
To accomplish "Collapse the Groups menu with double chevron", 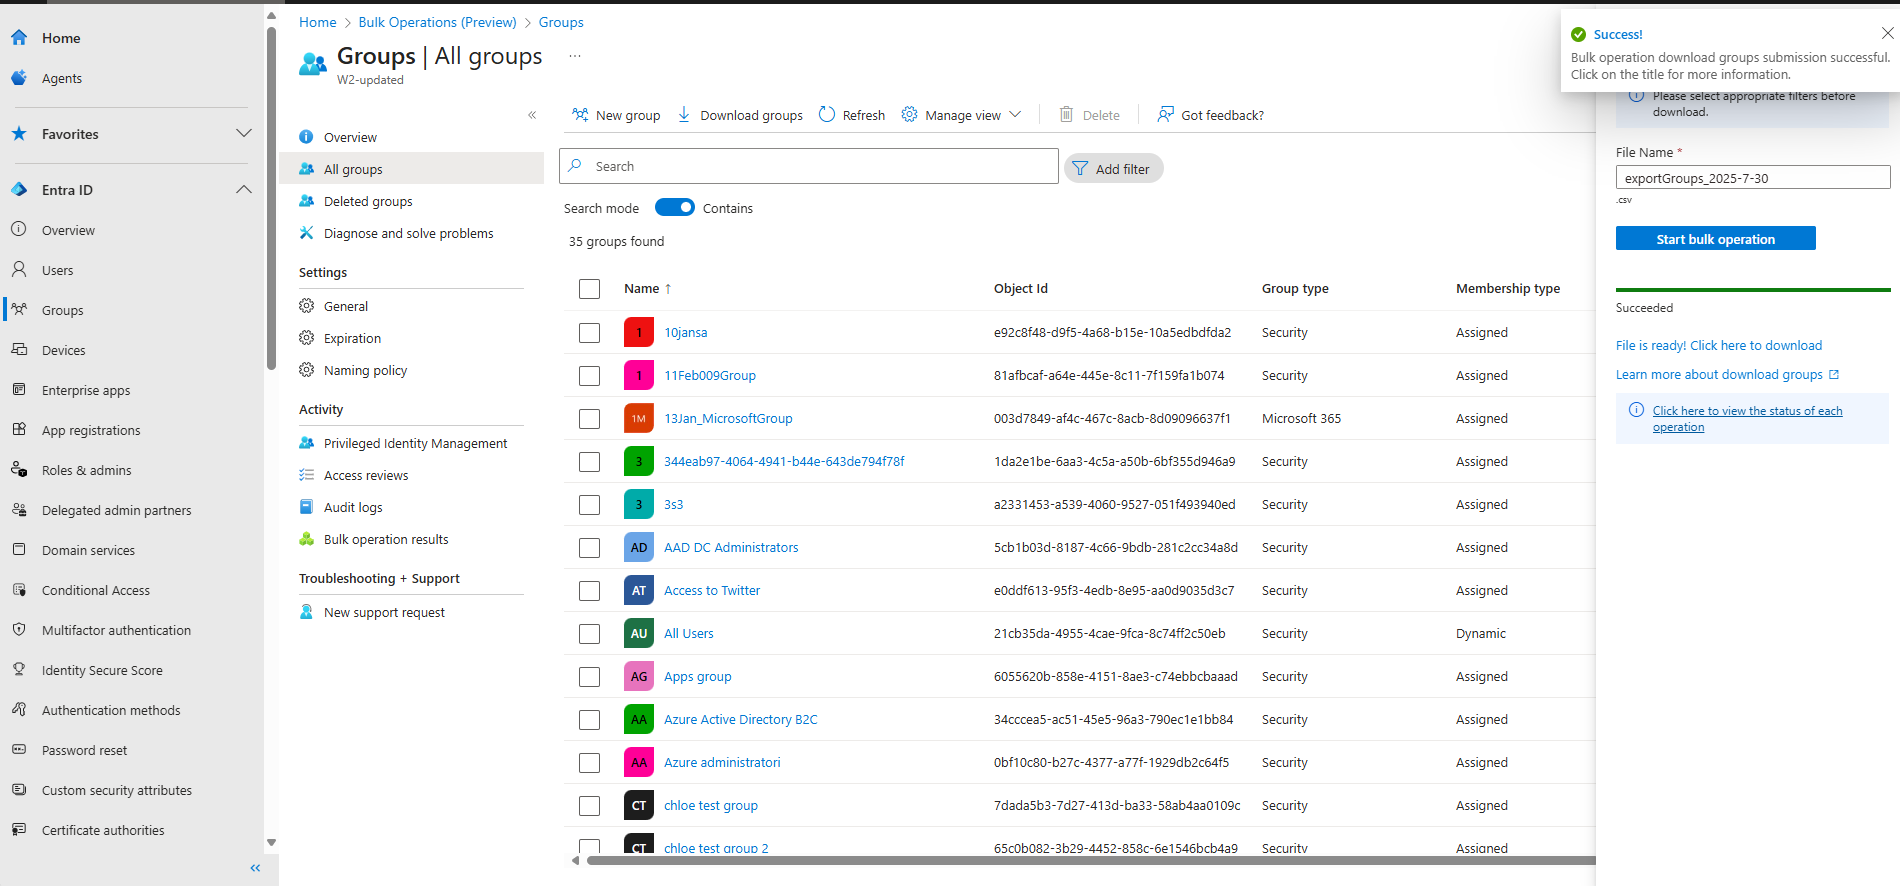I will tap(532, 115).
